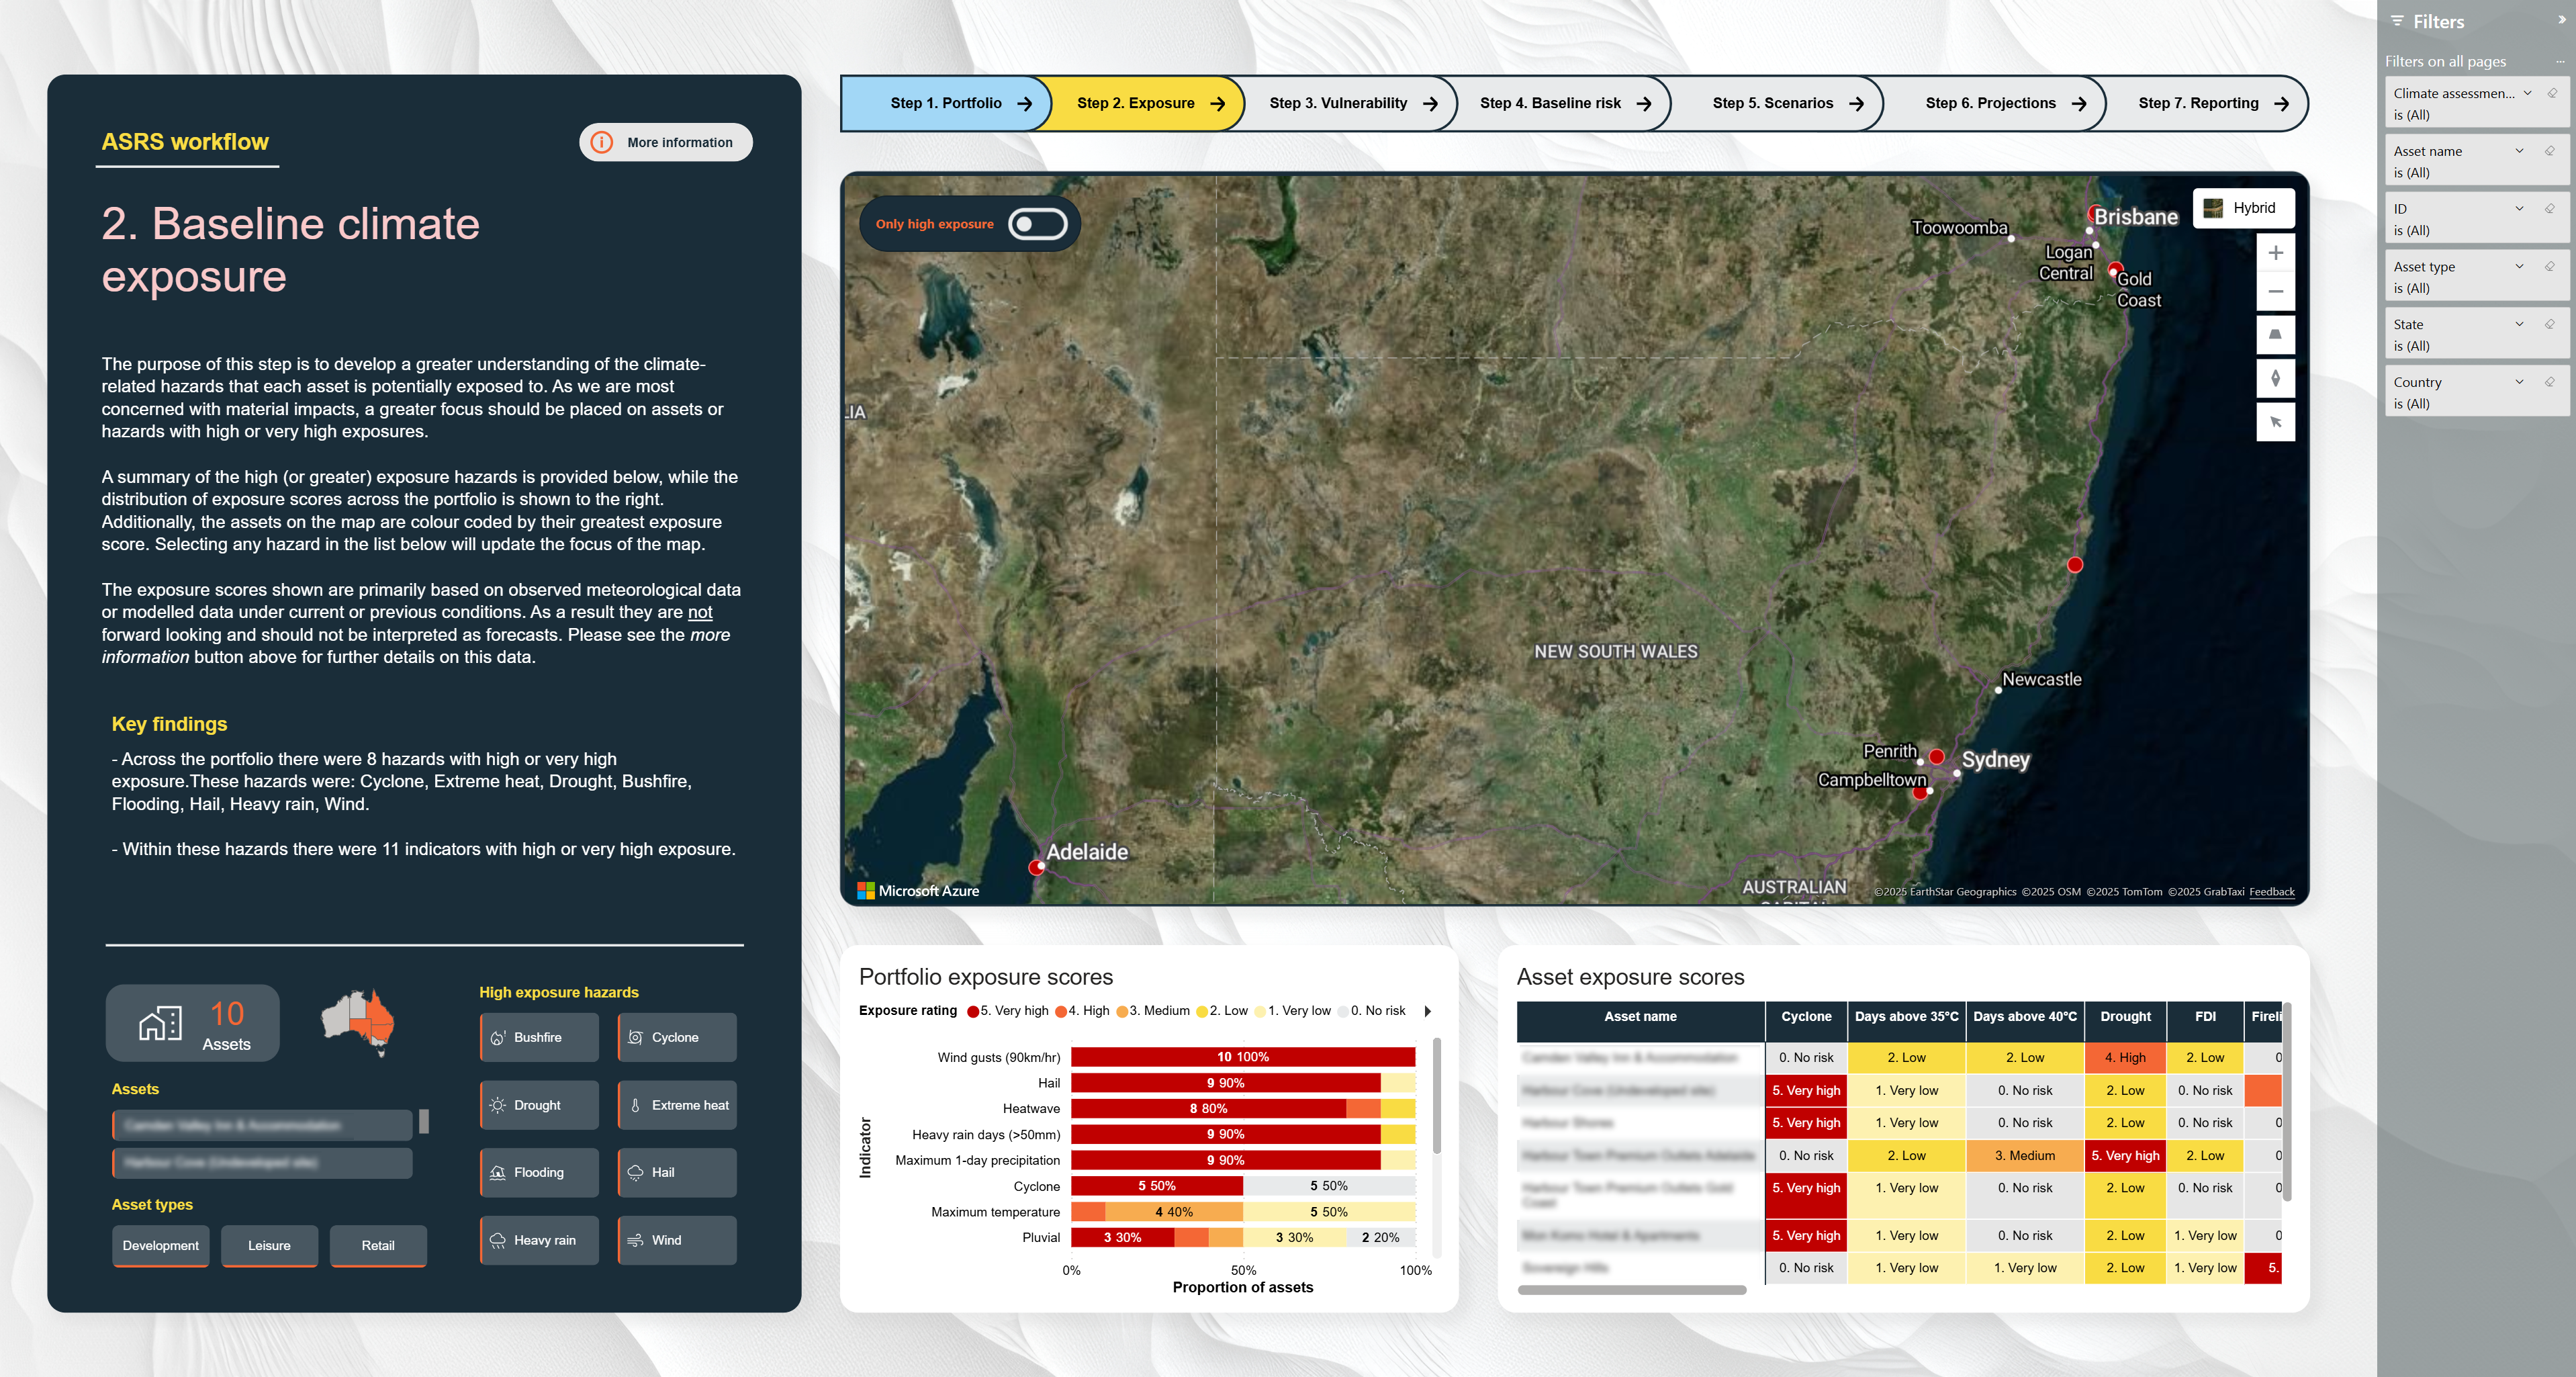Select the map arrow selection tool
Viewport: 2576px width, 1377px height.
click(x=2276, y=421)
